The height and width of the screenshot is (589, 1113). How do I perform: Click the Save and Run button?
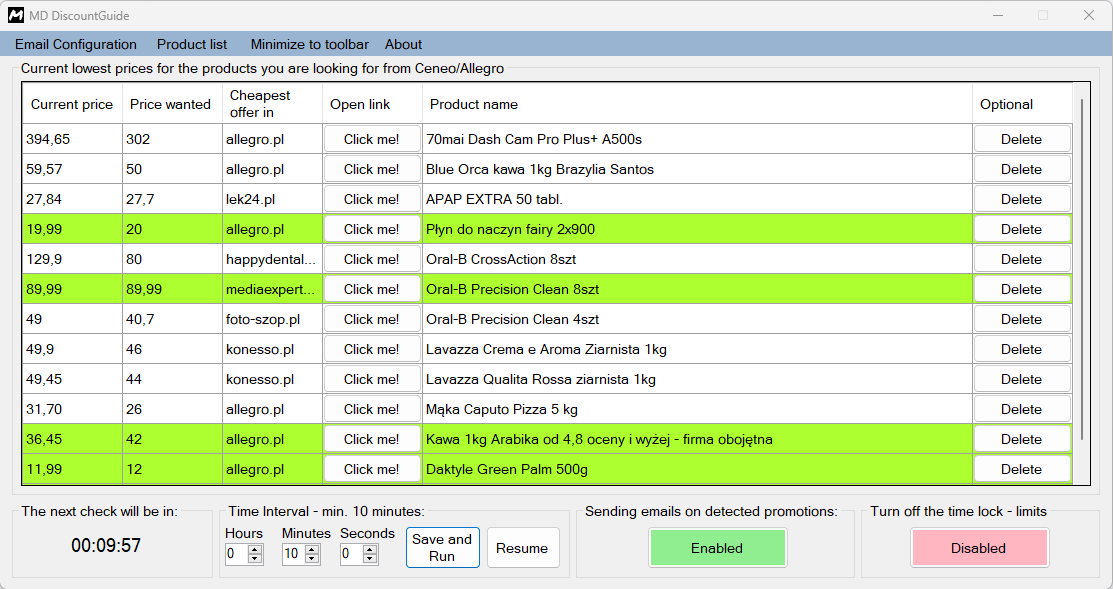tap(442, 547)
